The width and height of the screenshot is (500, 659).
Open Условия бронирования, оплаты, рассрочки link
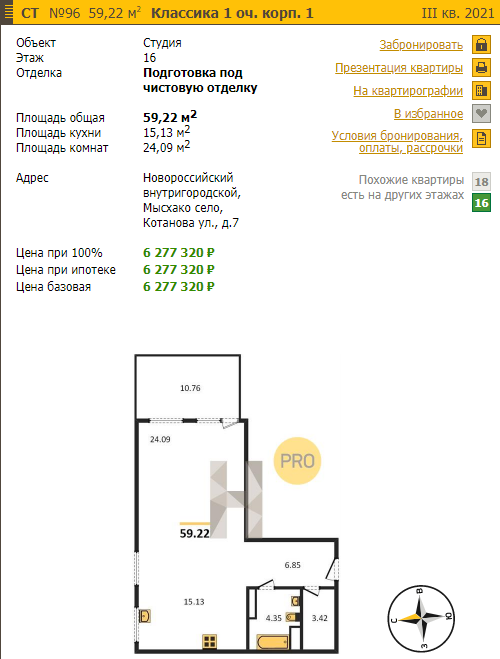pos(397,142)
